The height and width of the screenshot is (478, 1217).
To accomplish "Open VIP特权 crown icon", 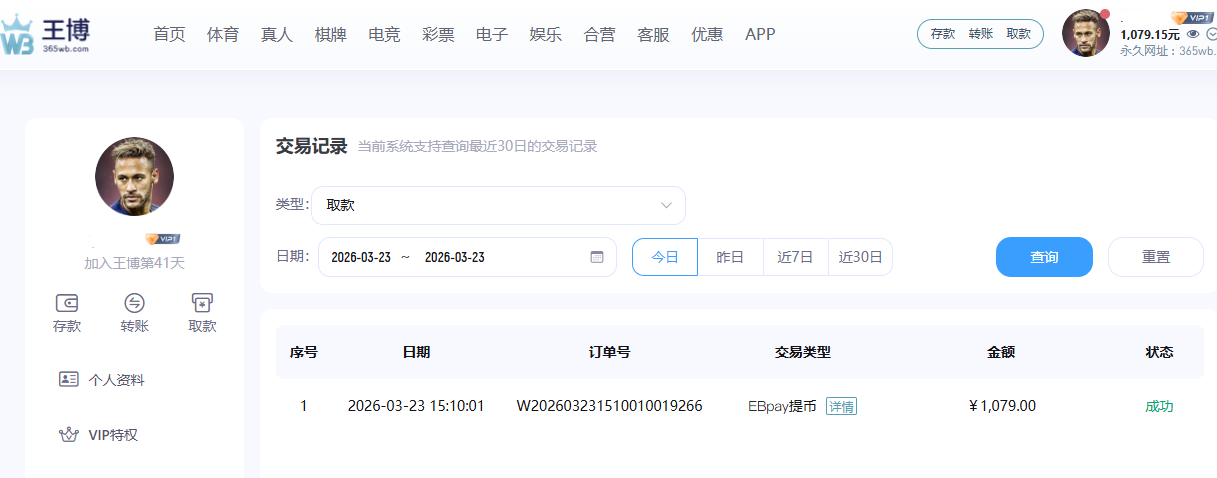I will 68,435.
